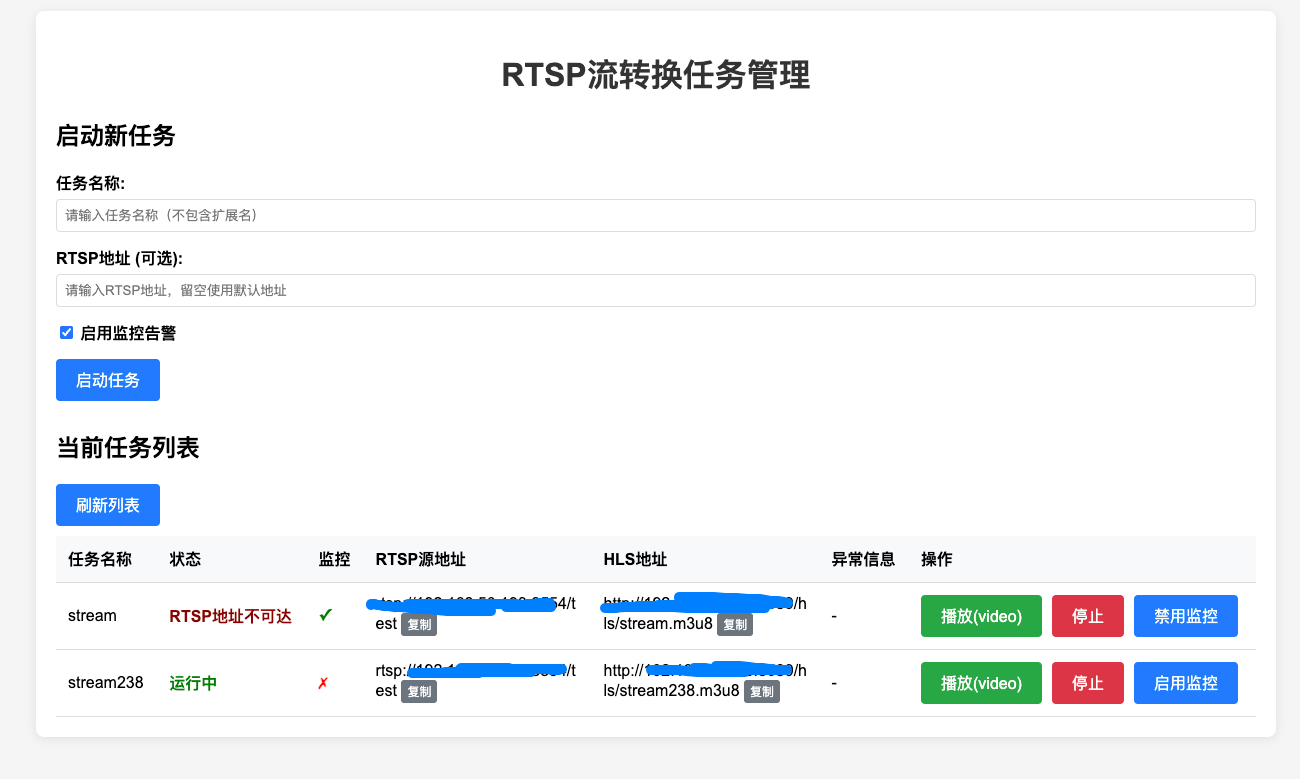Click the 启用监控告警 label text
Viewport: 1300px width, 779px height.
click(128, 333)
